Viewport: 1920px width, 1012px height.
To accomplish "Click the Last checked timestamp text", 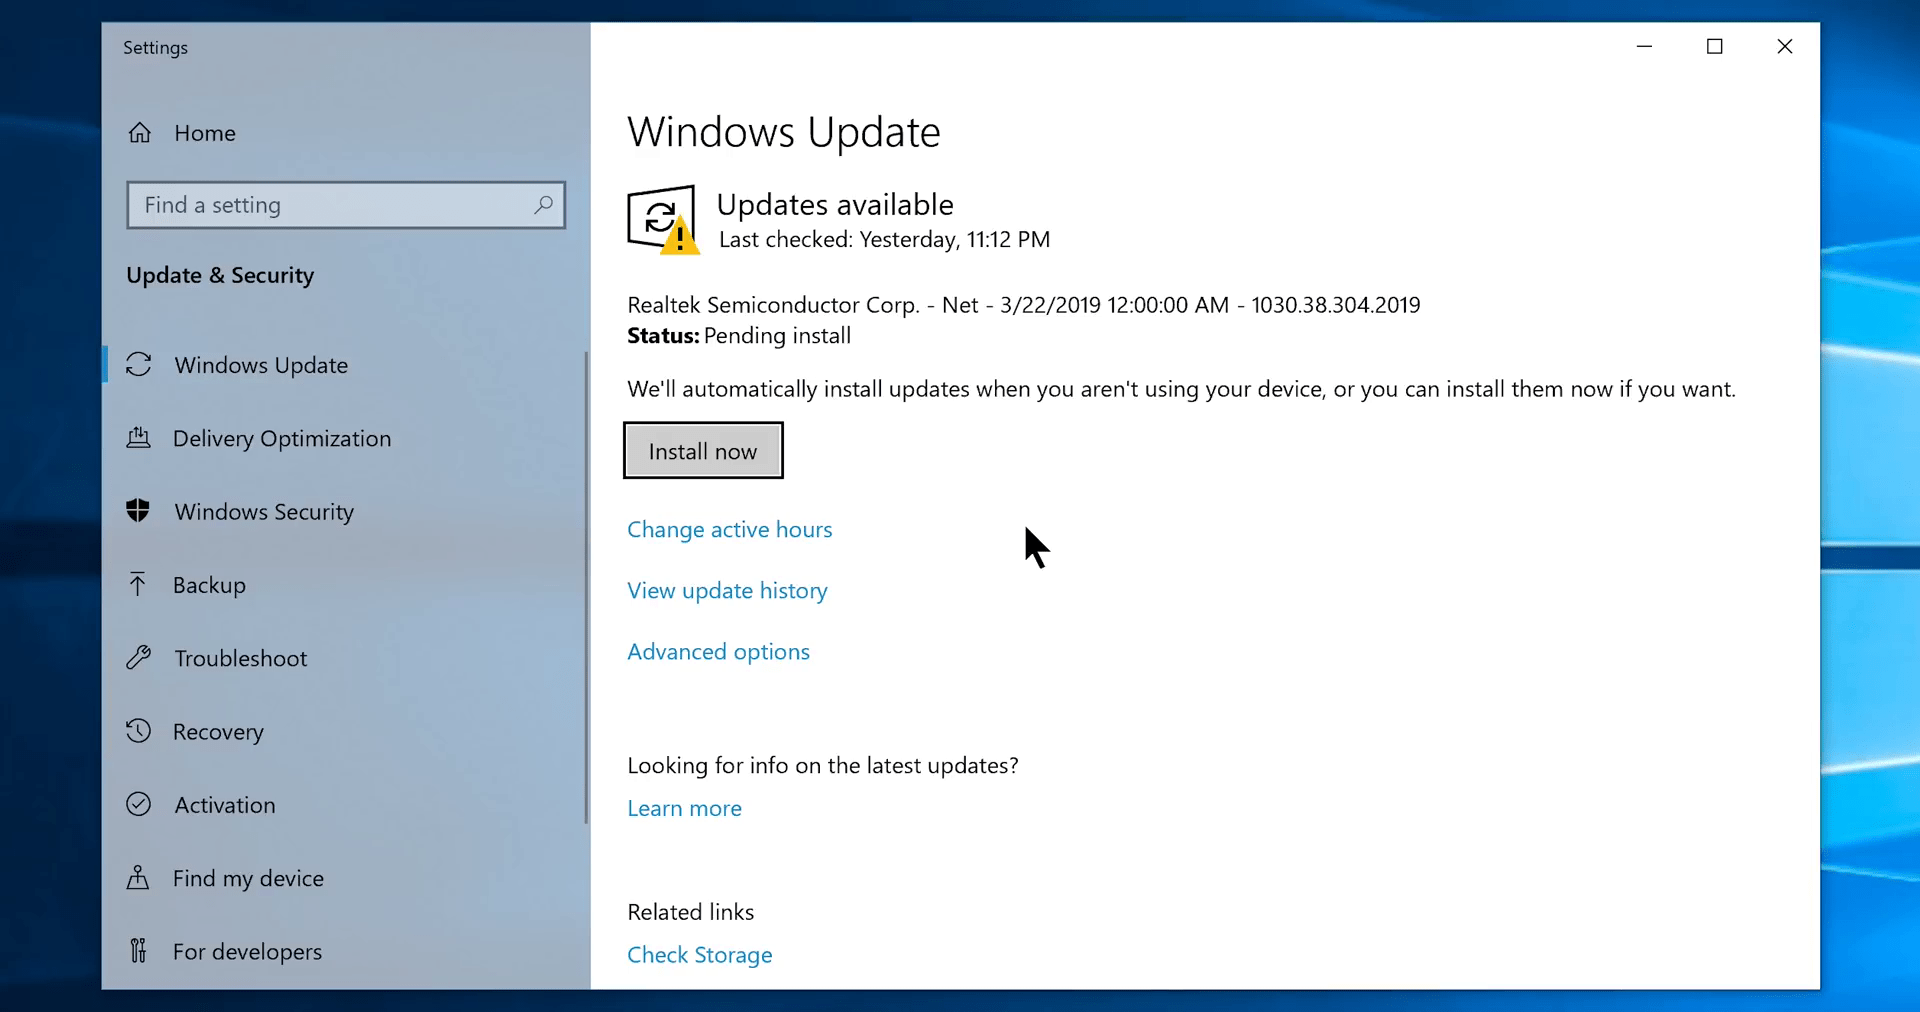I will 884,240.
